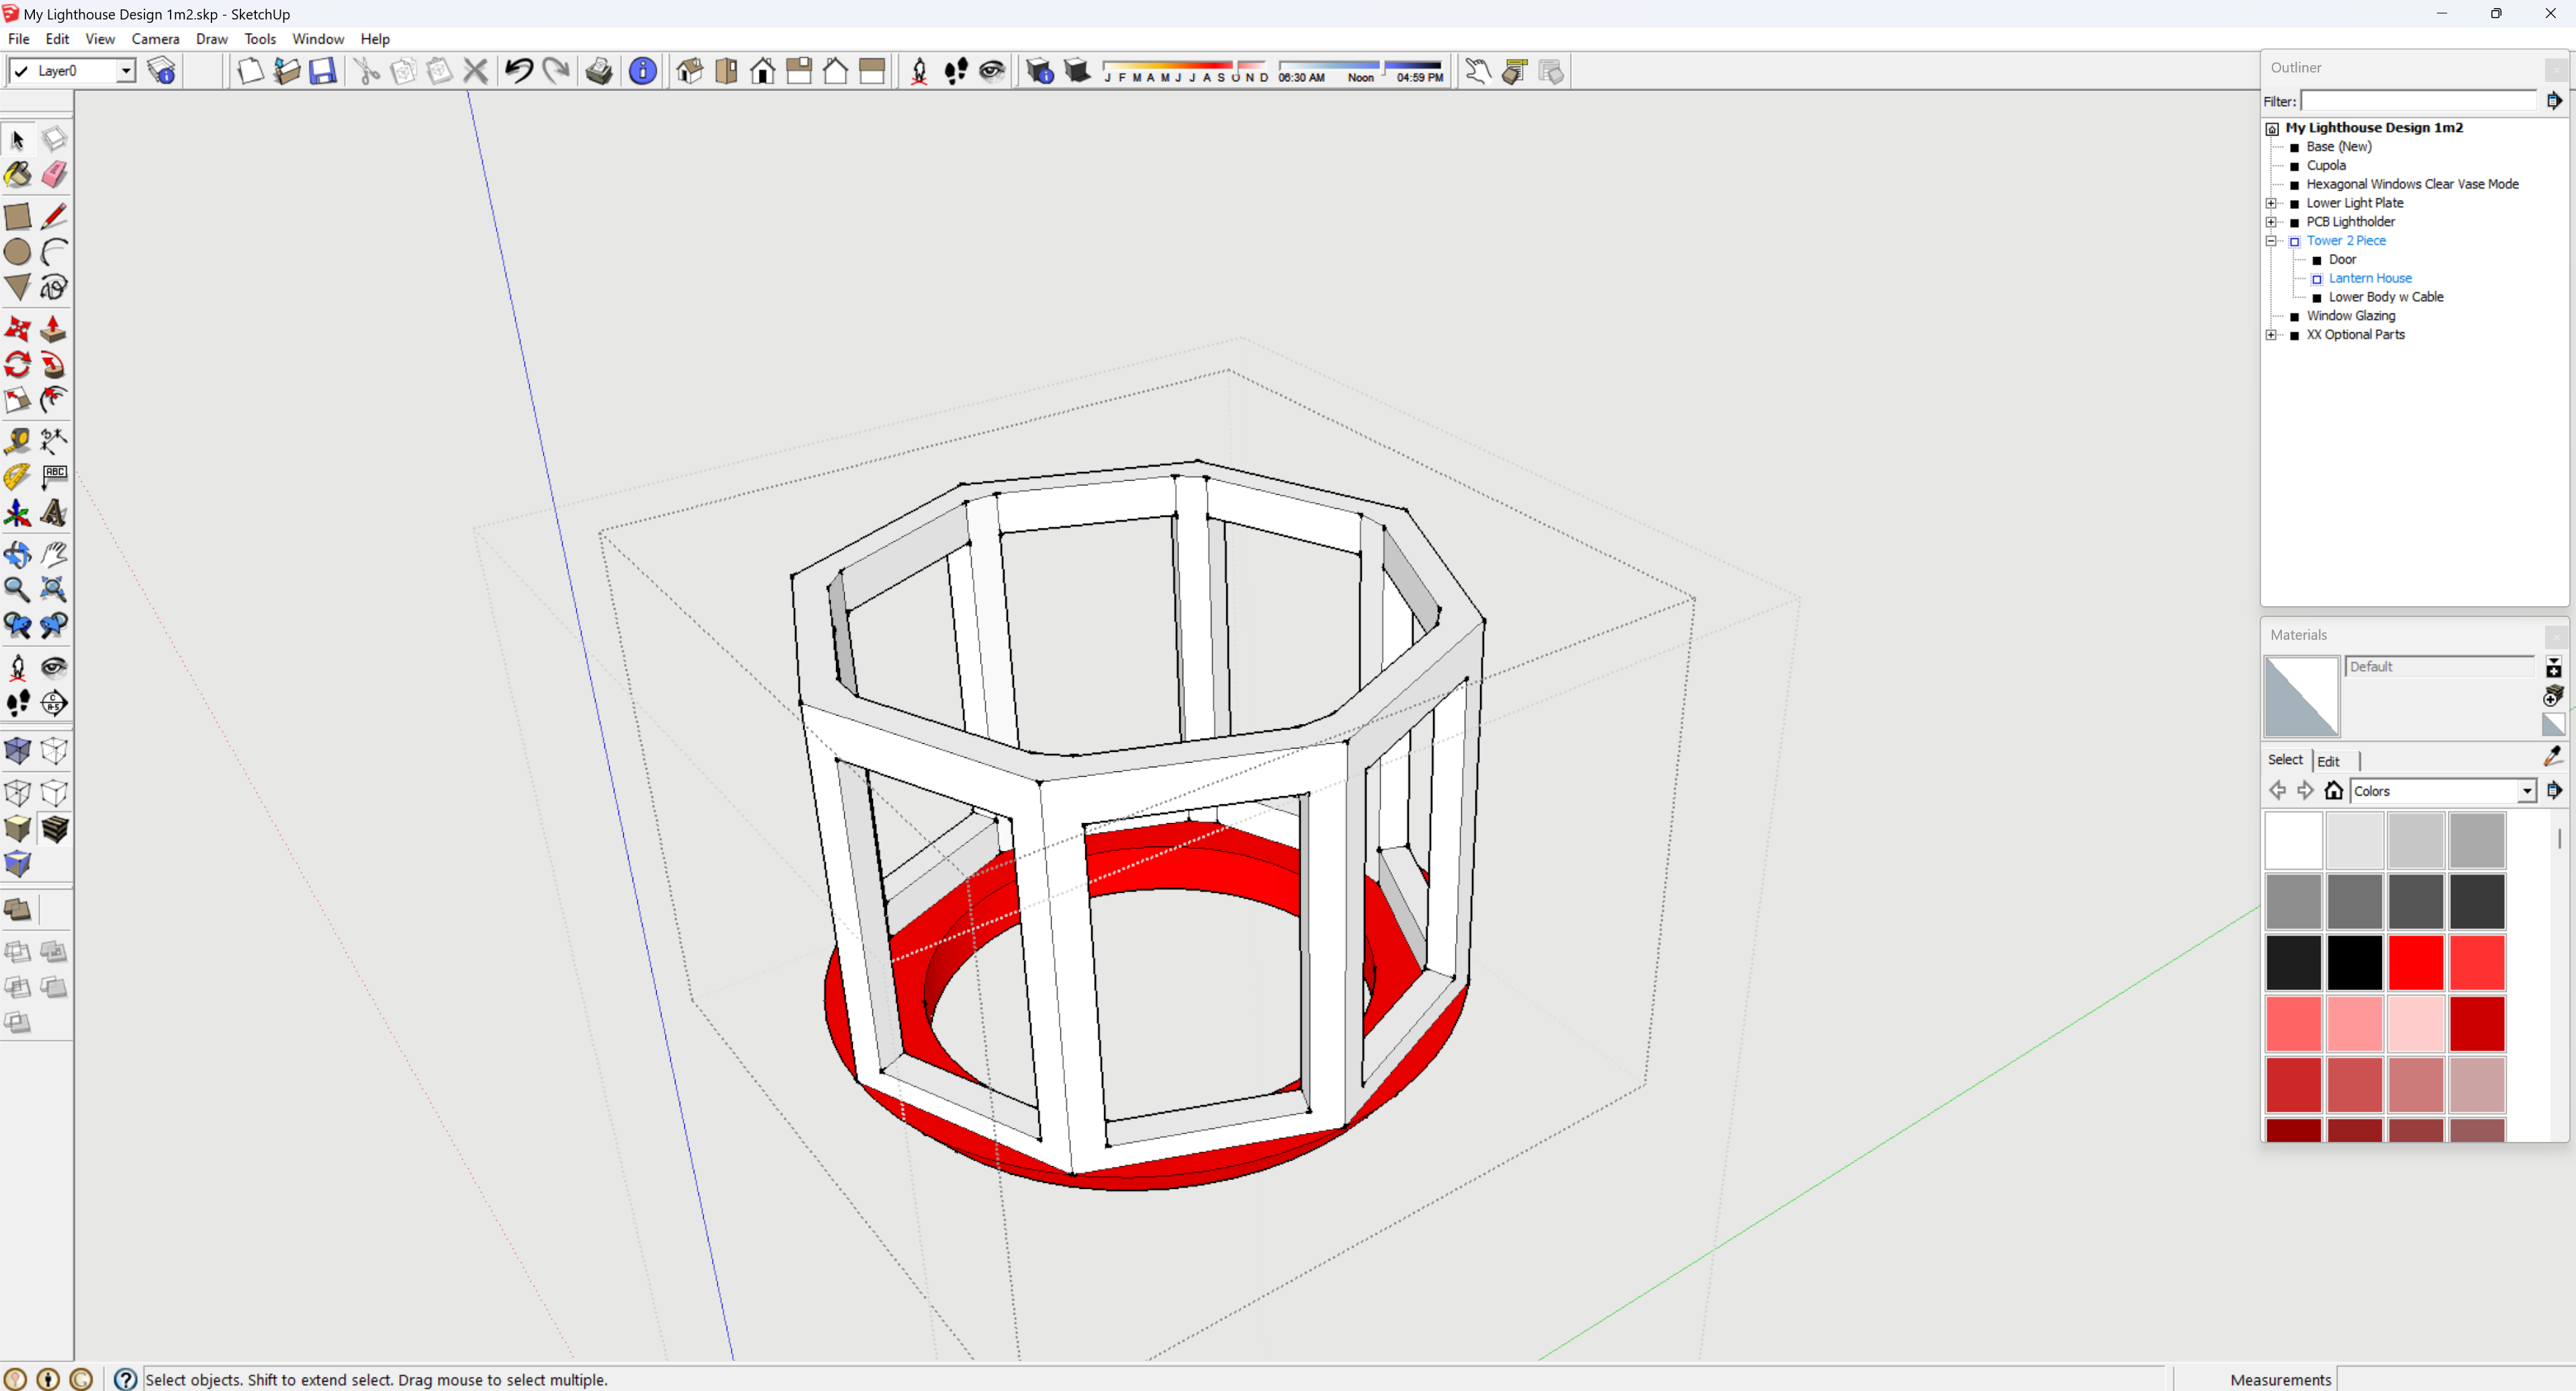Open the Colors library dropdown
The width and height of the screenshot is (2576, 1391).
click(x=2526, y=791)
